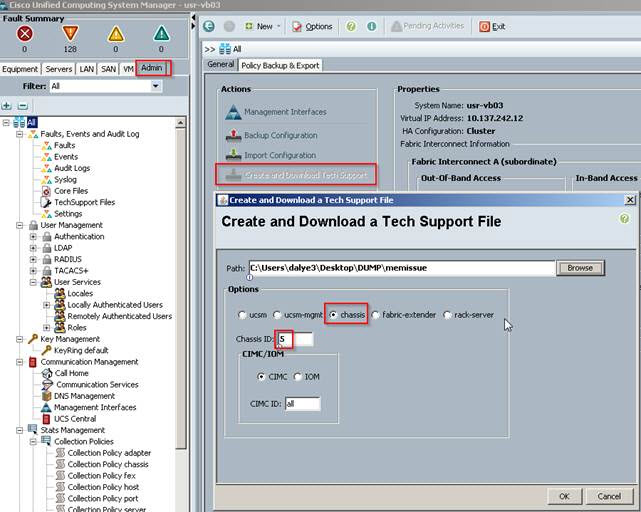Open the TechSupport Files tree node

(x=77, y=202)
